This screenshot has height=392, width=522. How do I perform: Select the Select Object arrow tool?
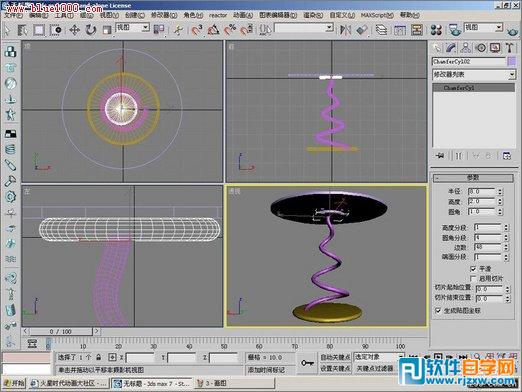[7, 30]
